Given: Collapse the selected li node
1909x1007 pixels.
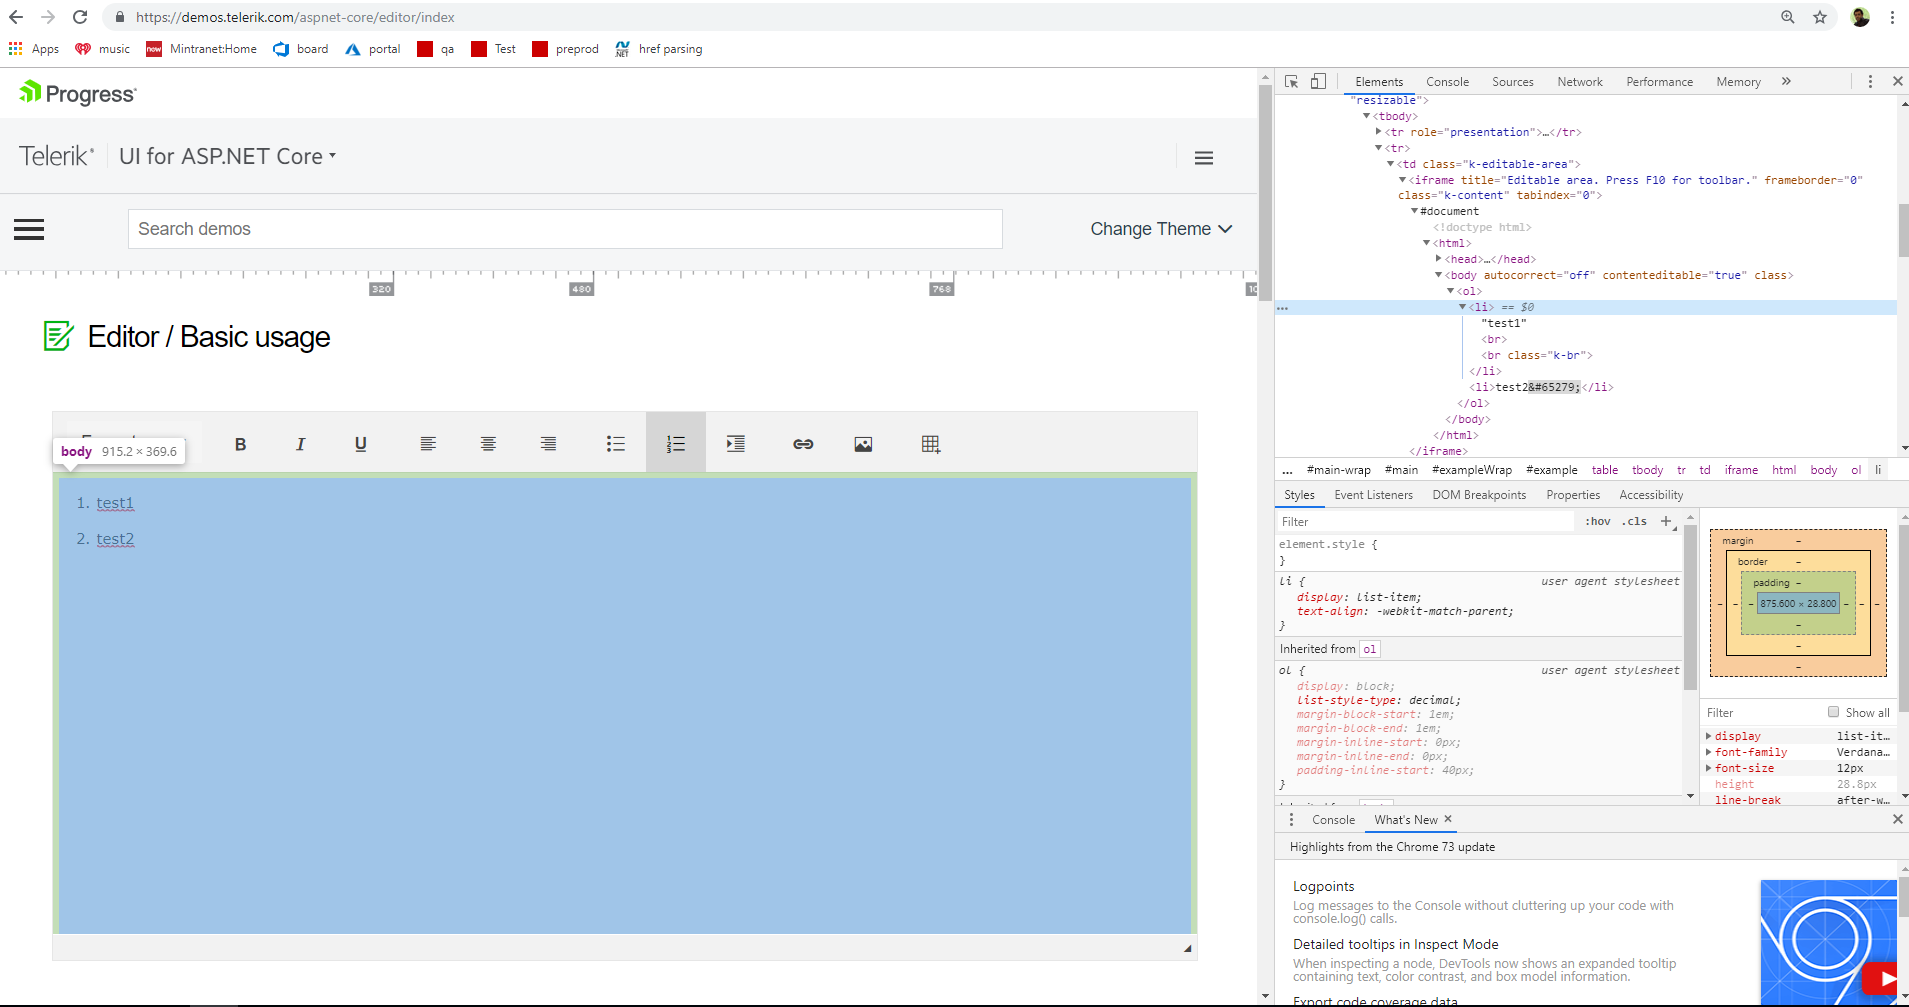Looking at the screenshot, I should pos(1462,307).
